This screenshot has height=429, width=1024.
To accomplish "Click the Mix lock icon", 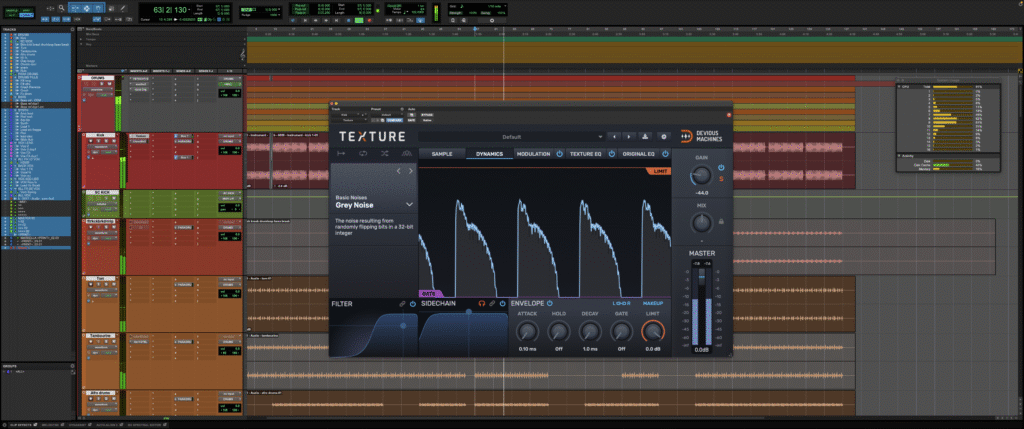I will [721, 221].
